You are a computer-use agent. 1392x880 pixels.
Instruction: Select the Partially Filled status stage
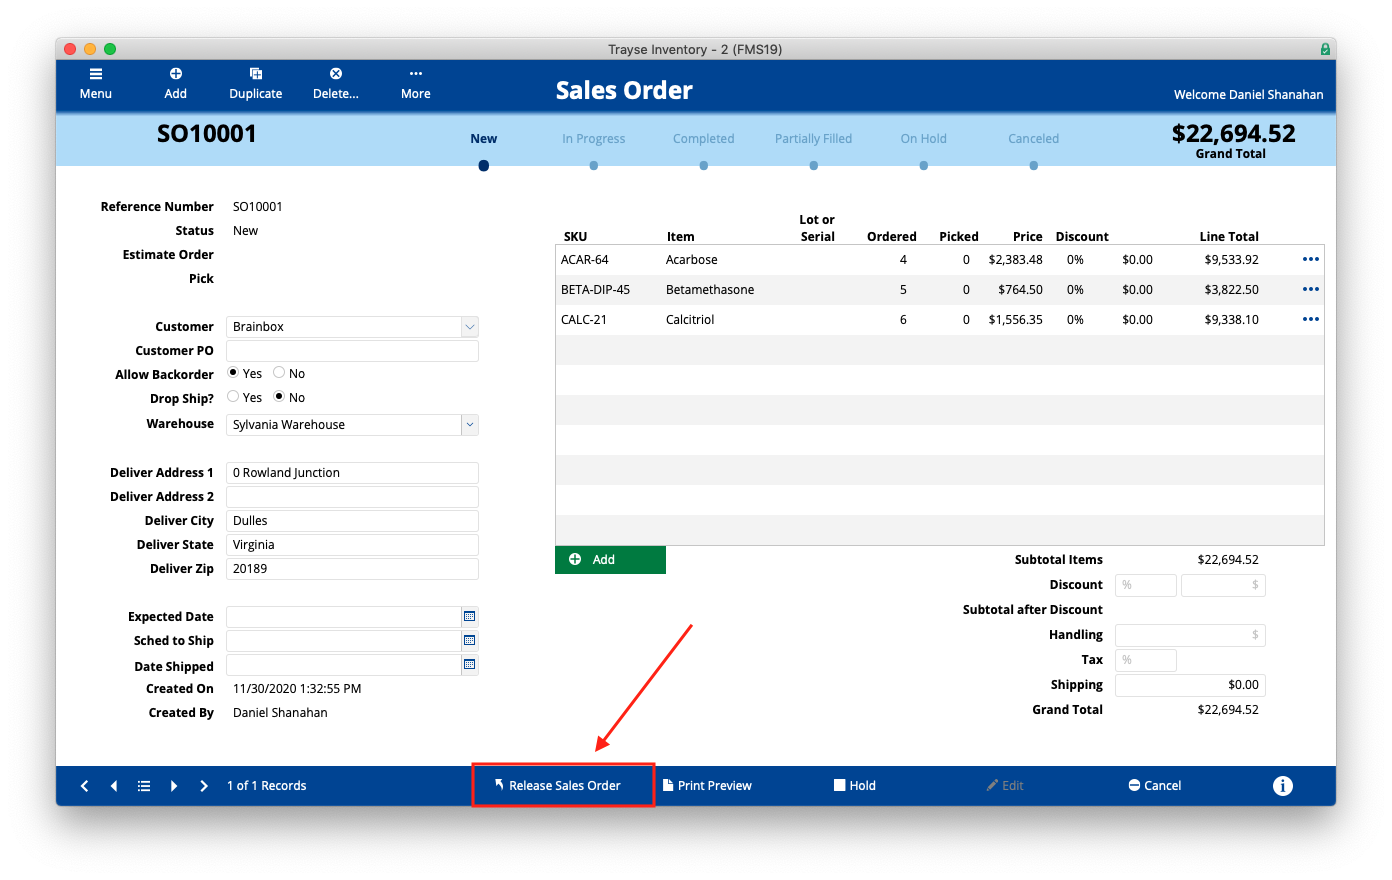814,139
